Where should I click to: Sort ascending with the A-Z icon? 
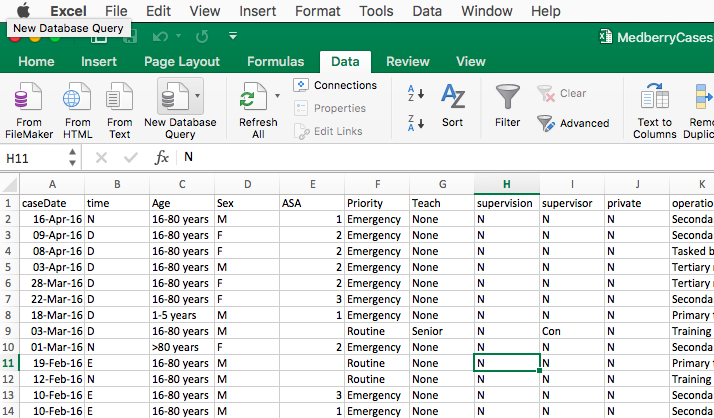click(416, 95)
